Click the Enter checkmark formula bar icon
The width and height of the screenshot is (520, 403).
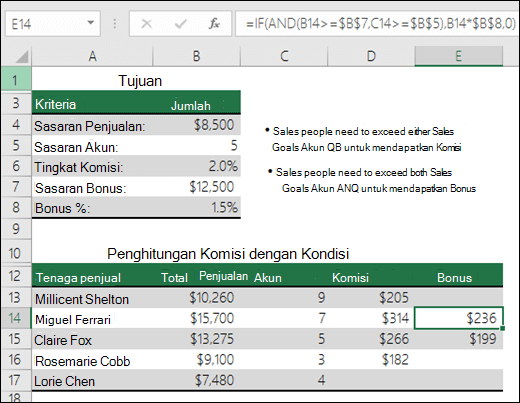coord(180,24)
